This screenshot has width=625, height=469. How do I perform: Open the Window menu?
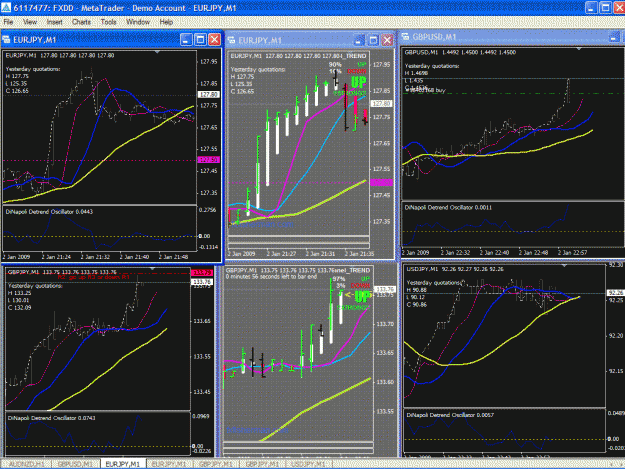pyautogui.click(x=138, y=22)
